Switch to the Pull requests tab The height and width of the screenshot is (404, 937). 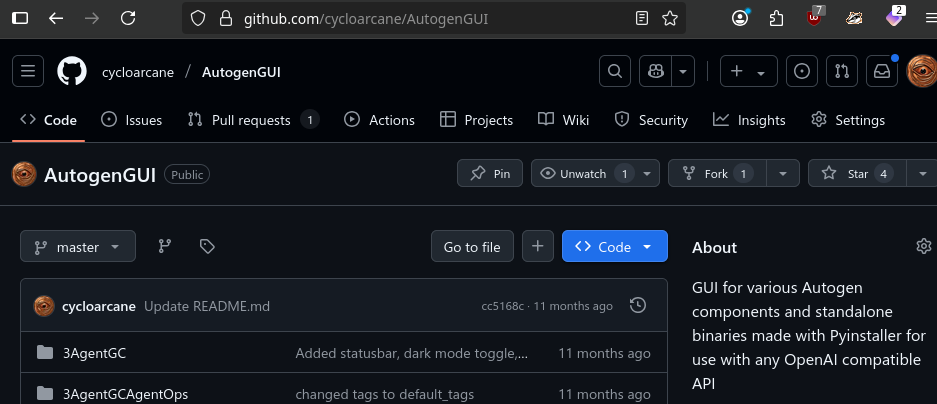click(x=253, y=120)
